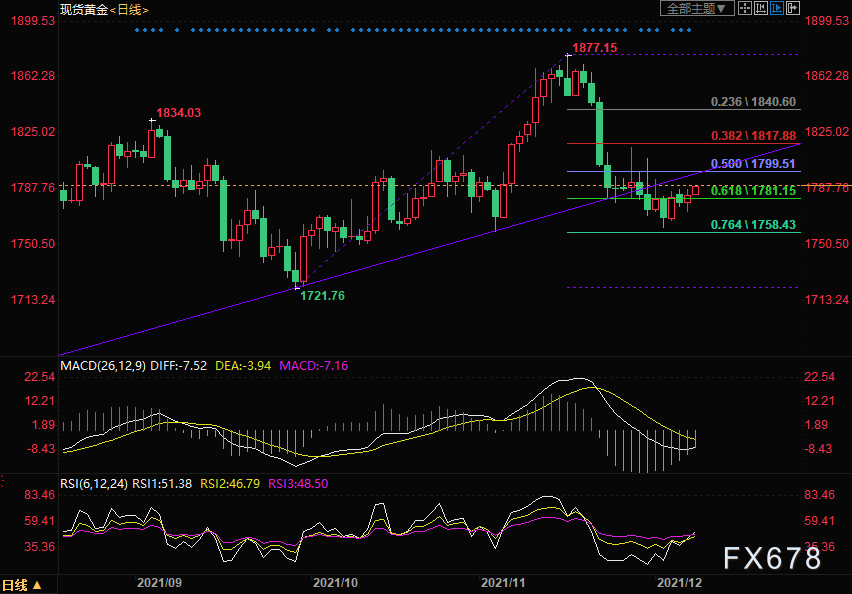
Task: Click the 0.618 \ 1781.15 Fibonacci label
Action: click(x=753, y=190)
